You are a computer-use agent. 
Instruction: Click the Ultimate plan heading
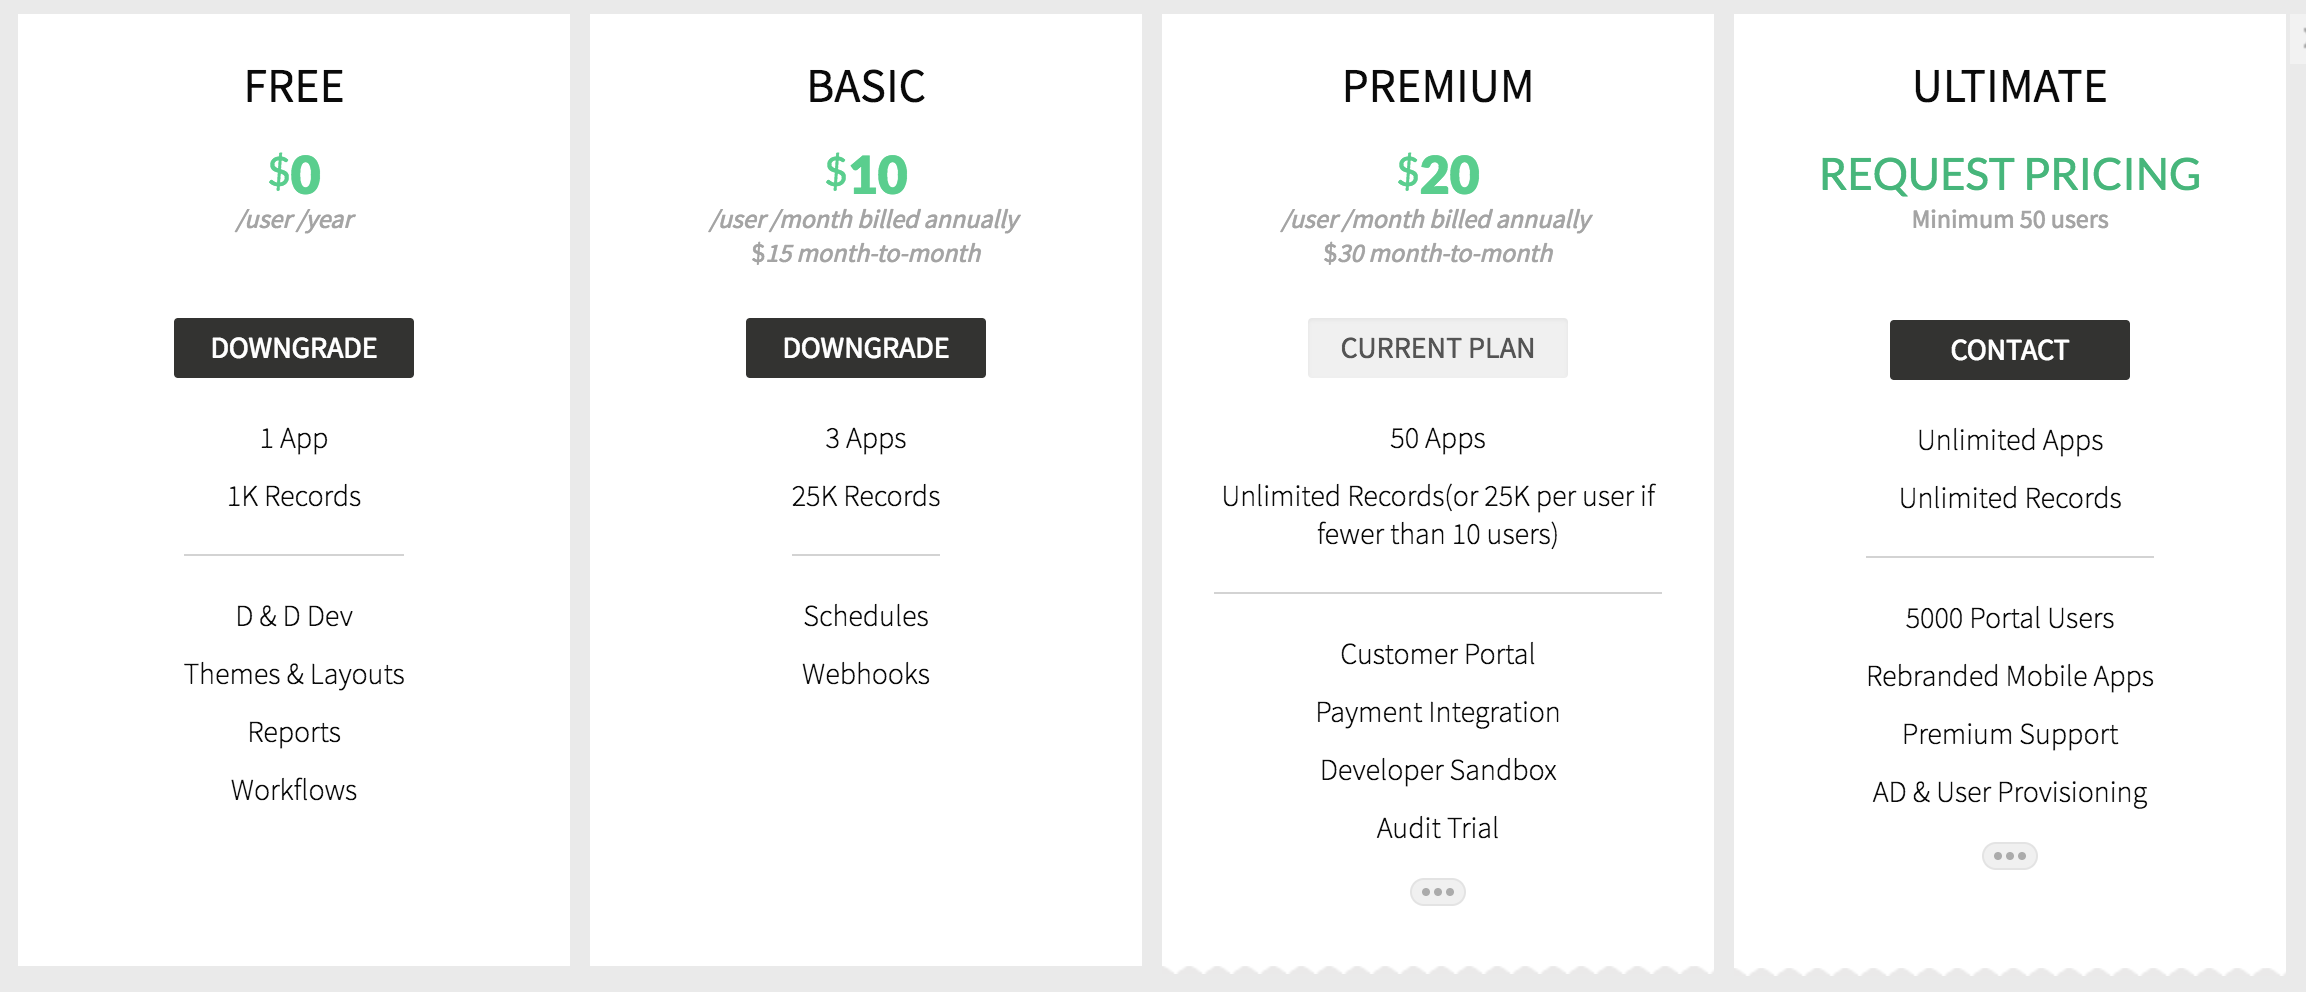pyautogui.click(x=2010, y=87)
